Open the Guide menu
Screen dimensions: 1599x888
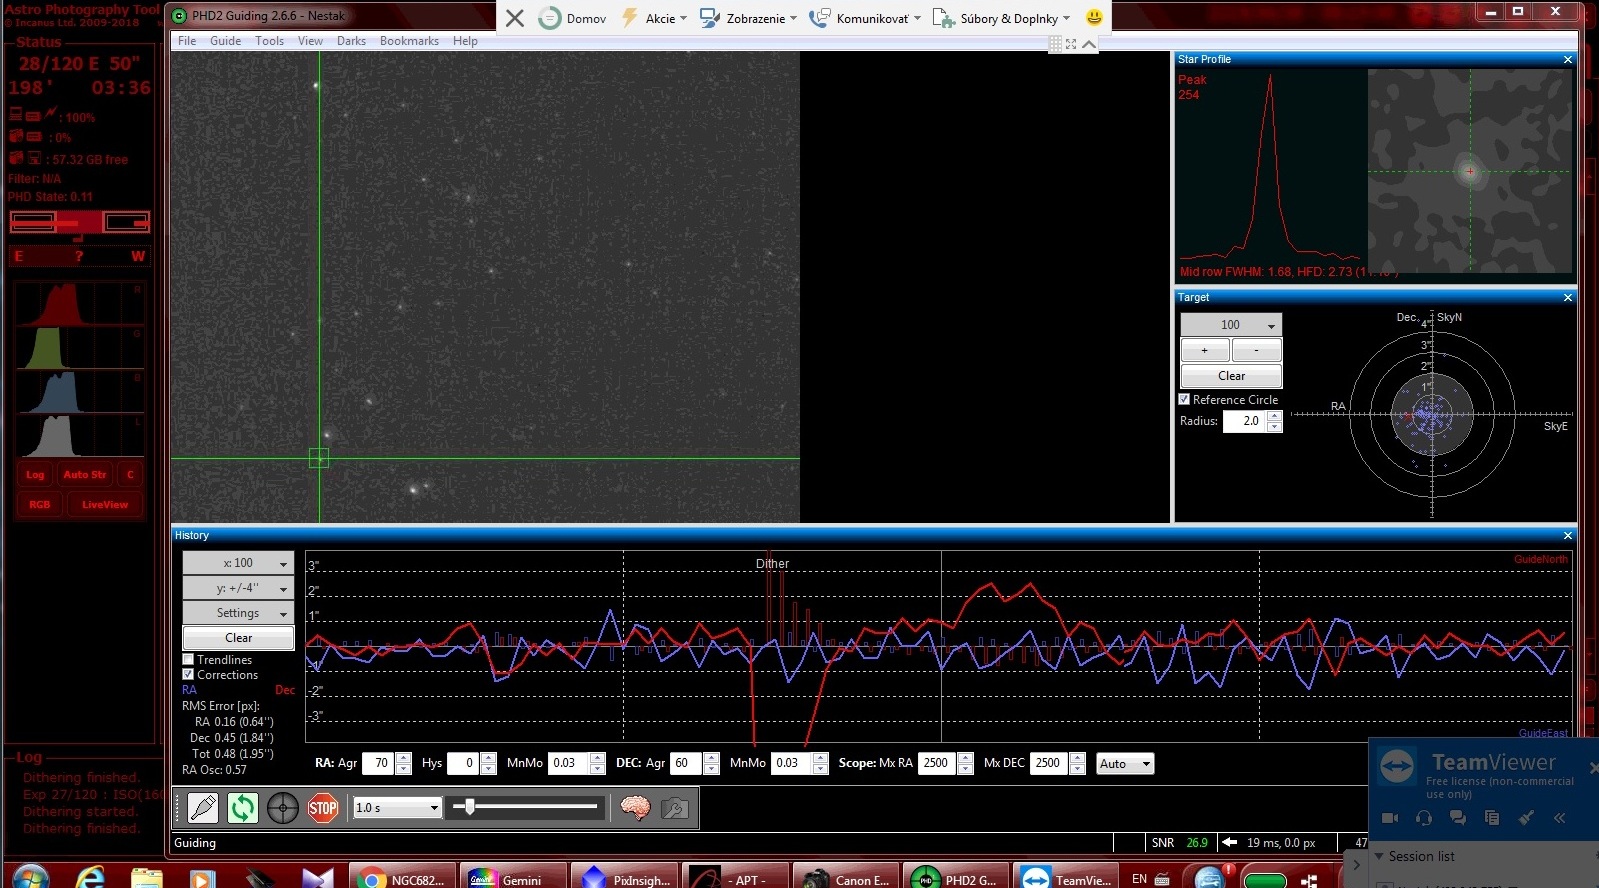coord(225,41)
